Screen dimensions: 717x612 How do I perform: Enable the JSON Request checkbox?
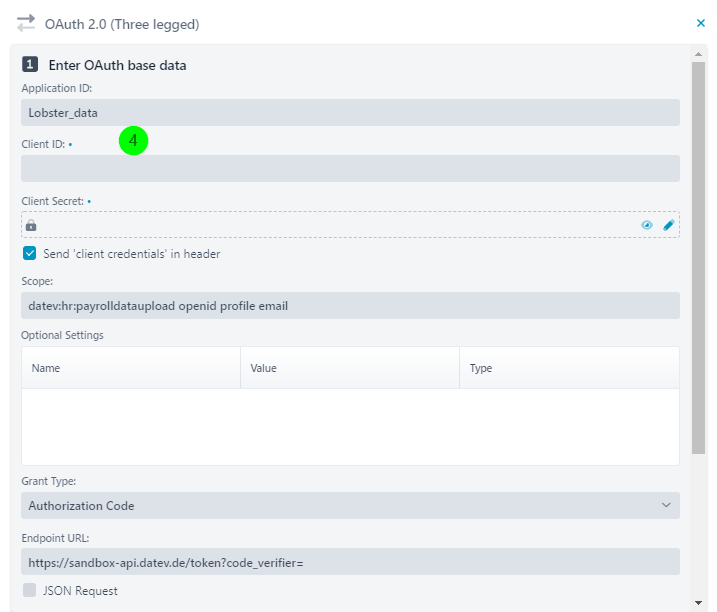pyautogui.click(x=30, y=590)
